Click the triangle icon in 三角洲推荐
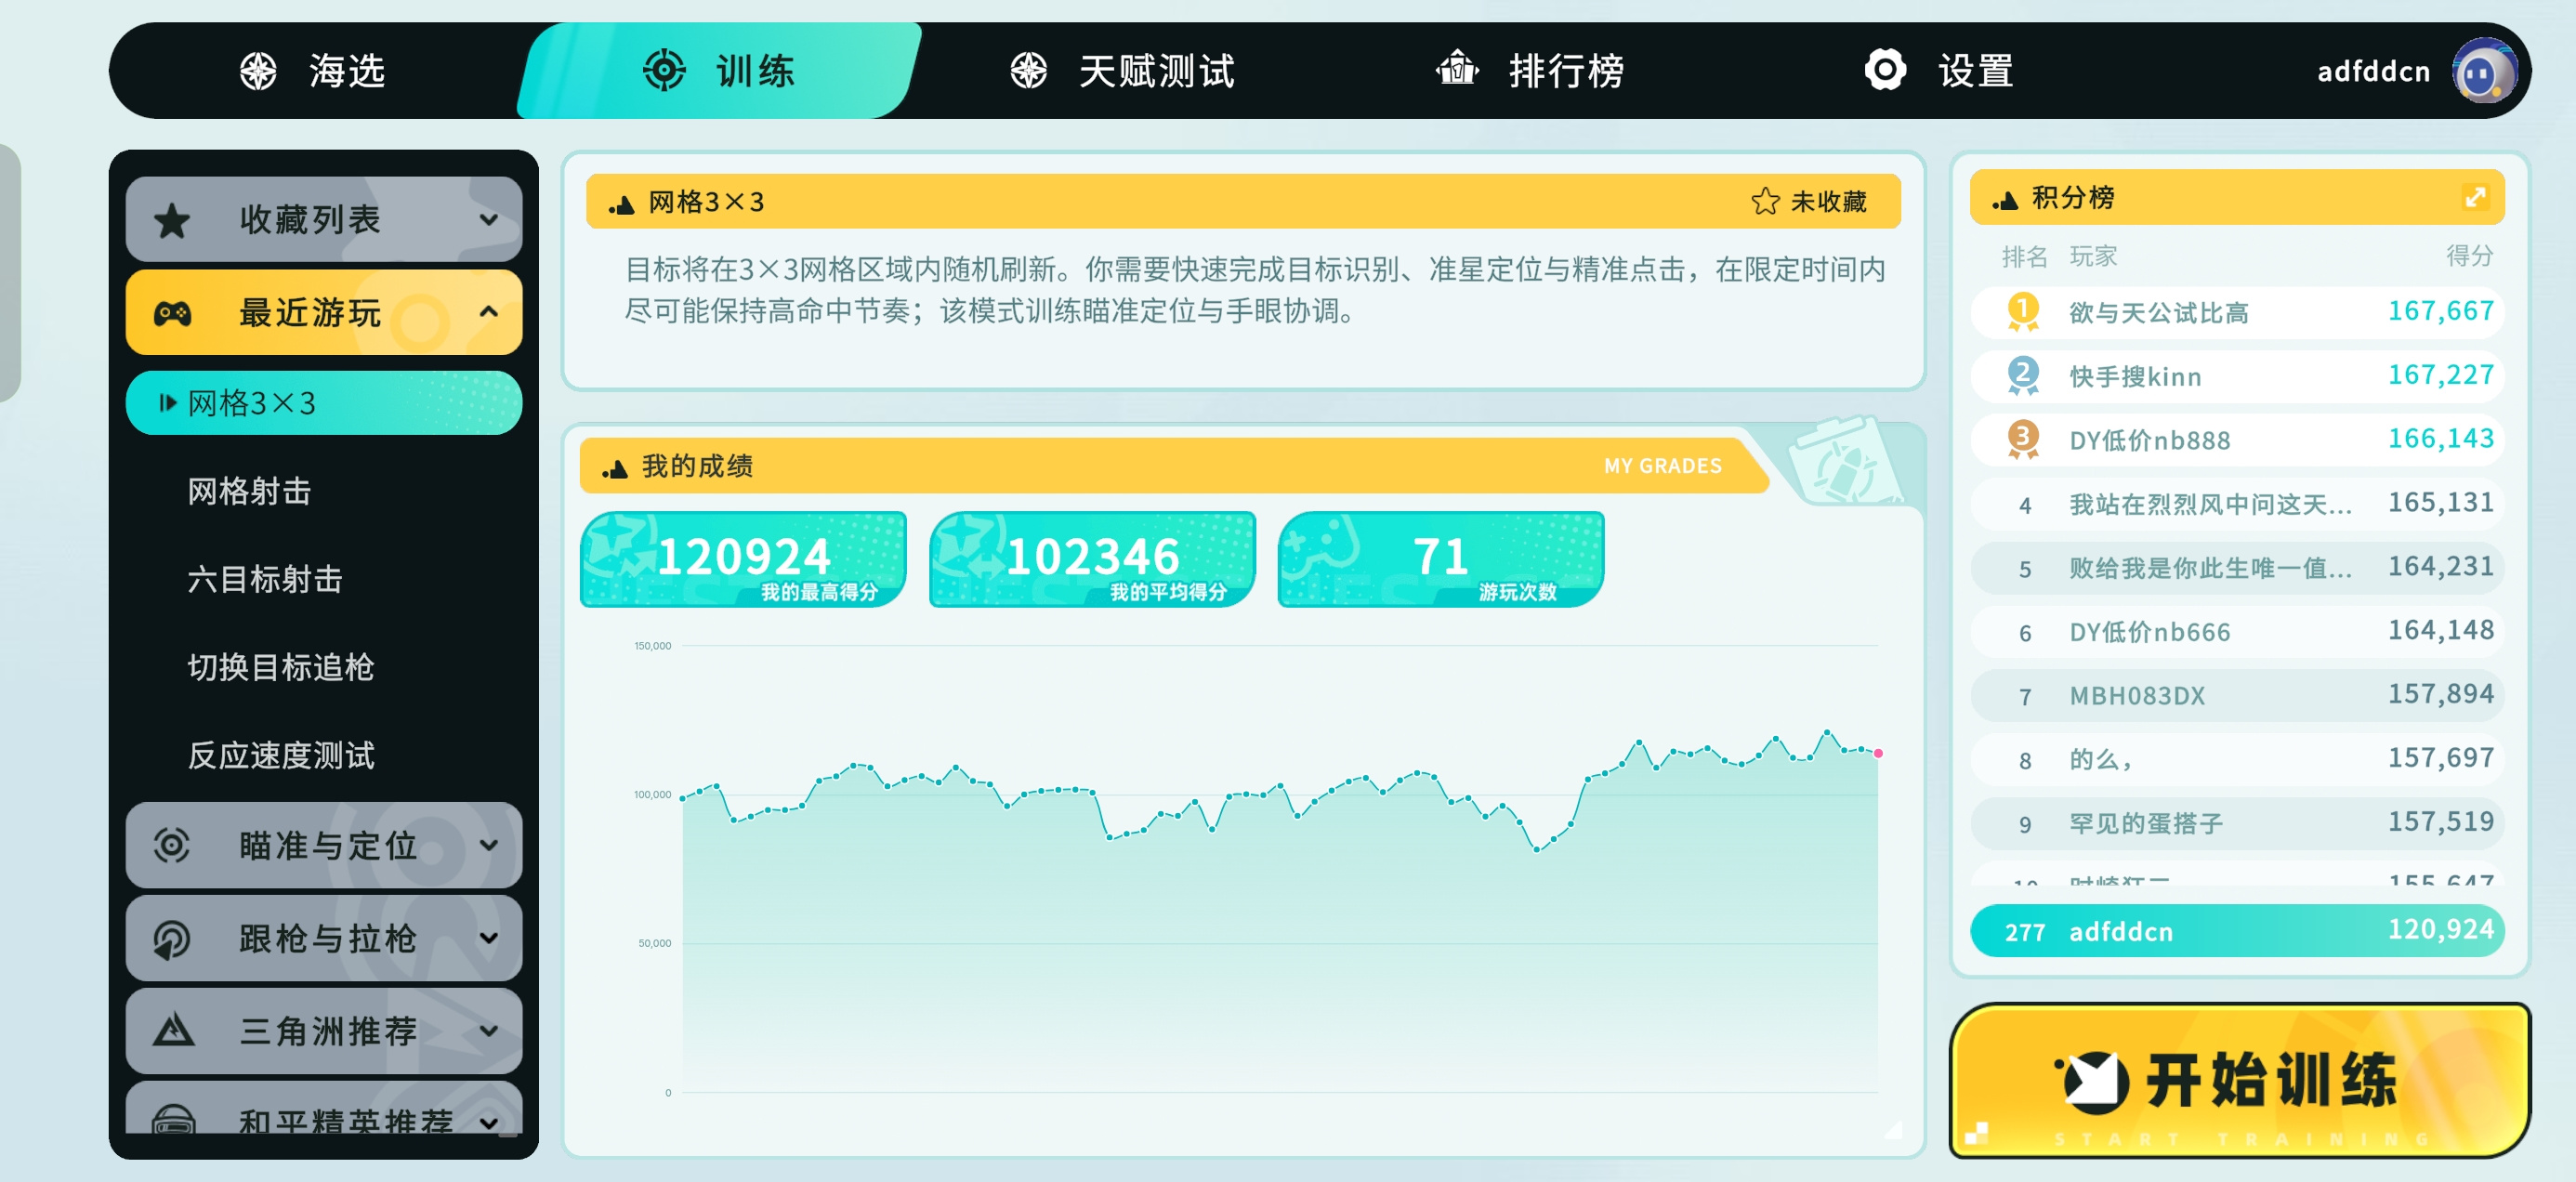Image resolution: width=2576 pixels, height=1182 pixels. pyautogui.click(x=172, y=1030)
